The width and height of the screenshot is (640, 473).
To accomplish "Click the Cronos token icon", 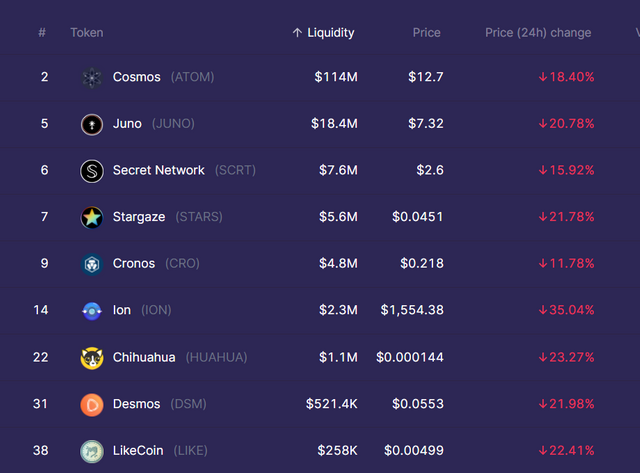I will (x=92, y=264).
